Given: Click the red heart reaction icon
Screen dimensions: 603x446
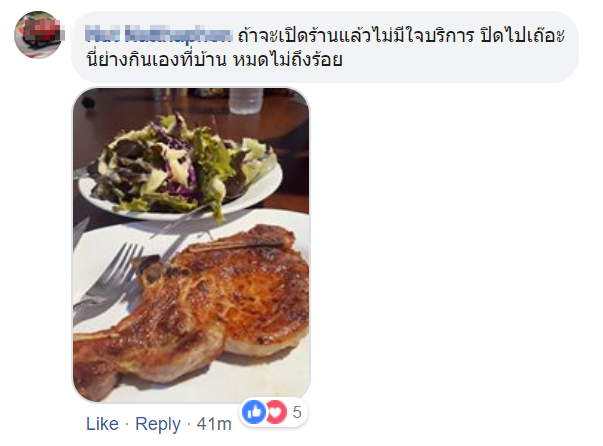Looking at the screenshot, I should [x=276, y=412].
